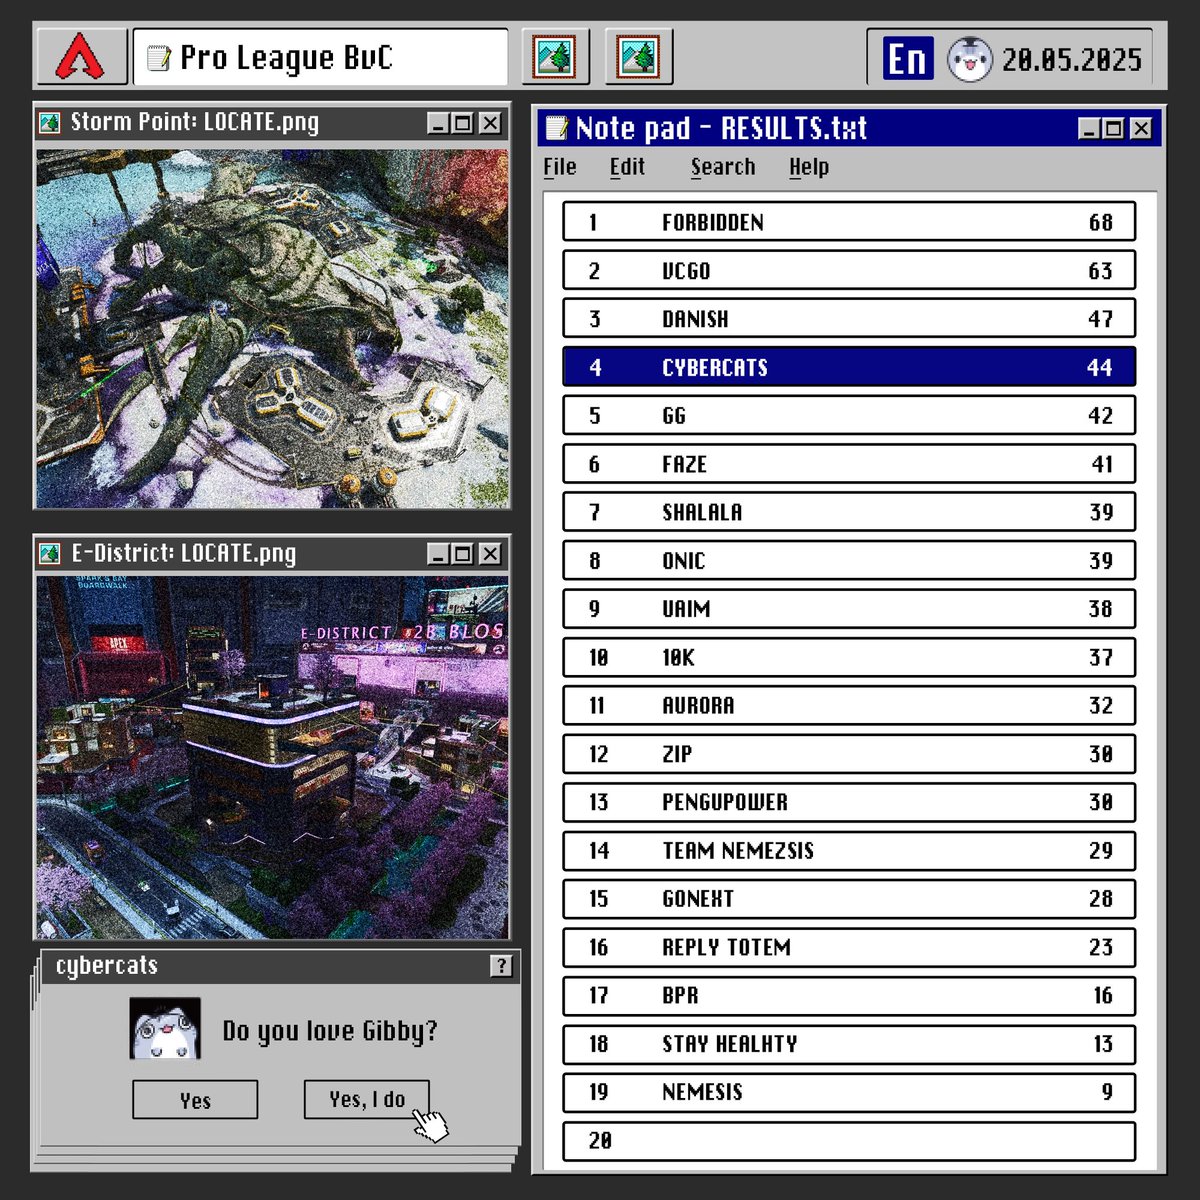The height and width of the screenshot is (1200, 1200).
Task: Click the cat avatar in cybercats dialog
Action: click(165, 1028)
